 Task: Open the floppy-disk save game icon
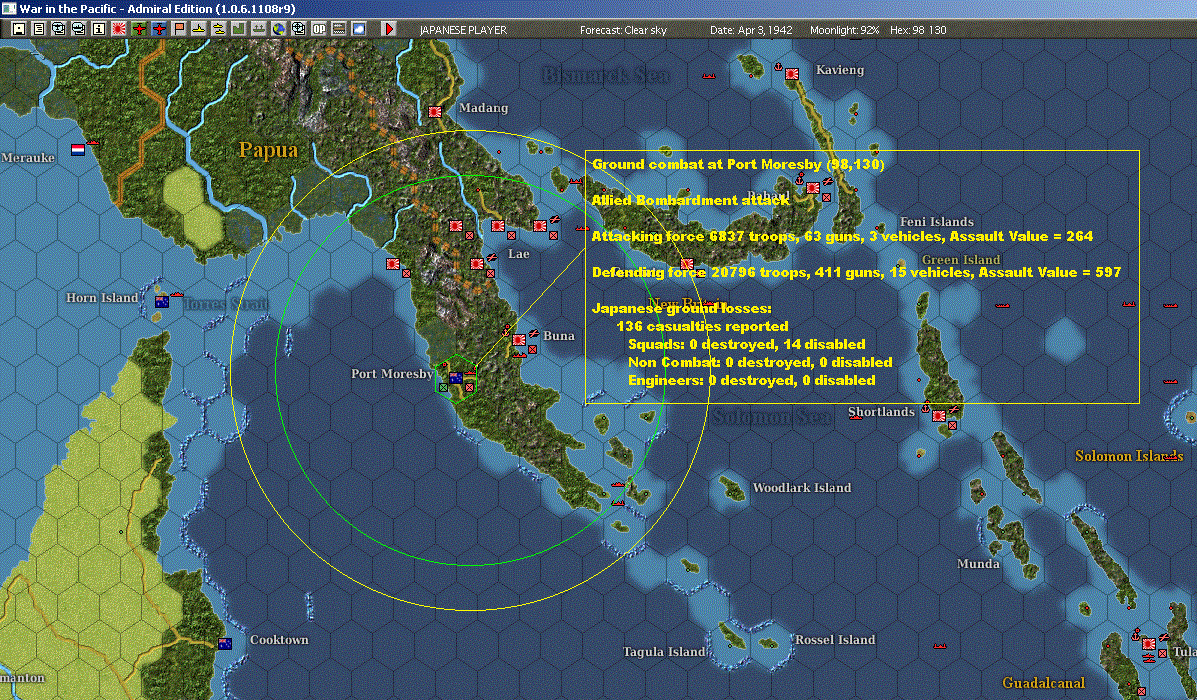coord(19,29)
